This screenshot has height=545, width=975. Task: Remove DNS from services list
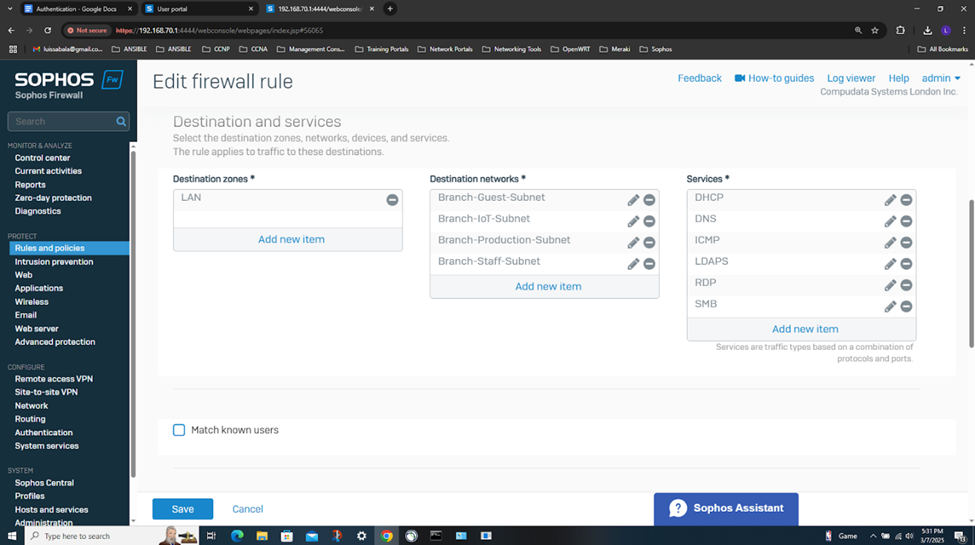(x=907, y=221)
